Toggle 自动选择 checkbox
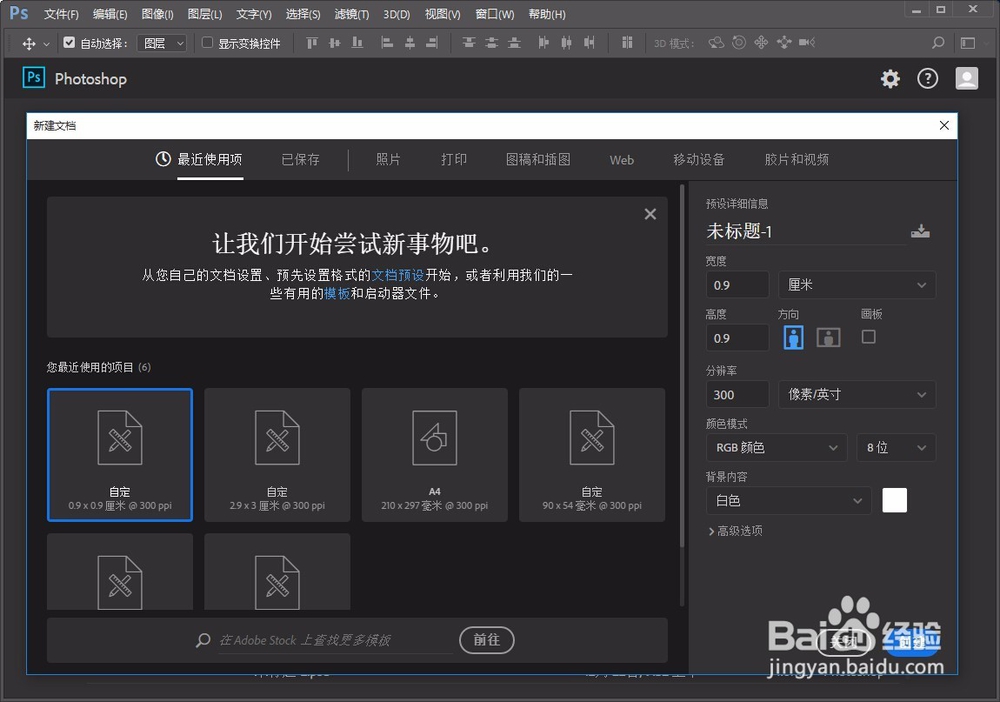 [x=69, y=43]
